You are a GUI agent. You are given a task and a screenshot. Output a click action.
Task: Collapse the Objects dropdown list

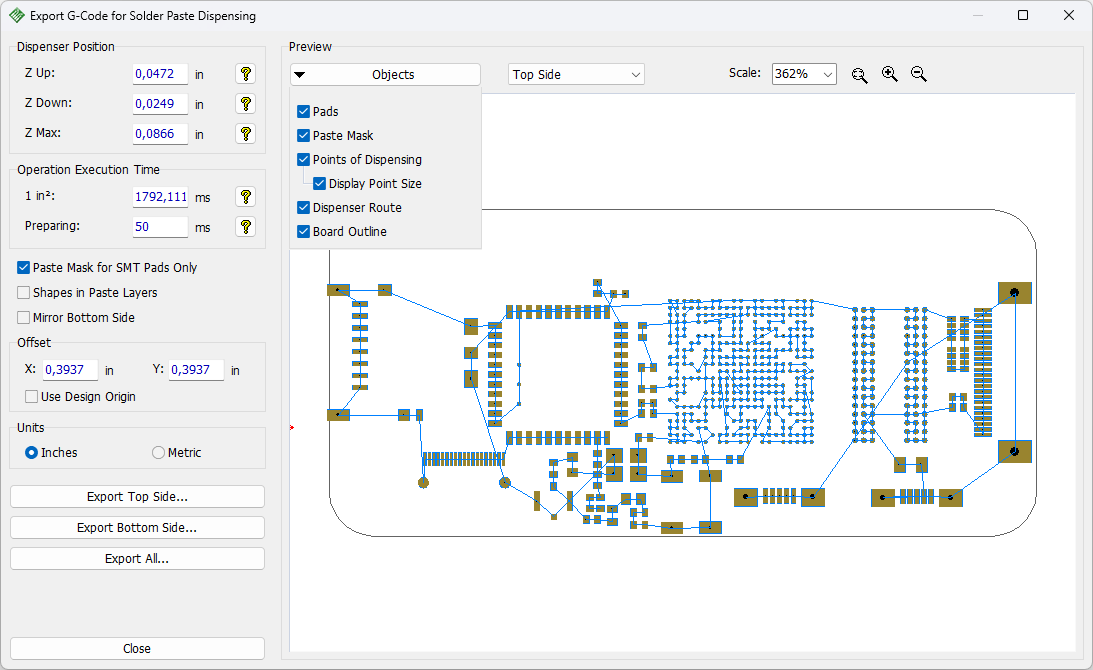(x=385, y=75)
